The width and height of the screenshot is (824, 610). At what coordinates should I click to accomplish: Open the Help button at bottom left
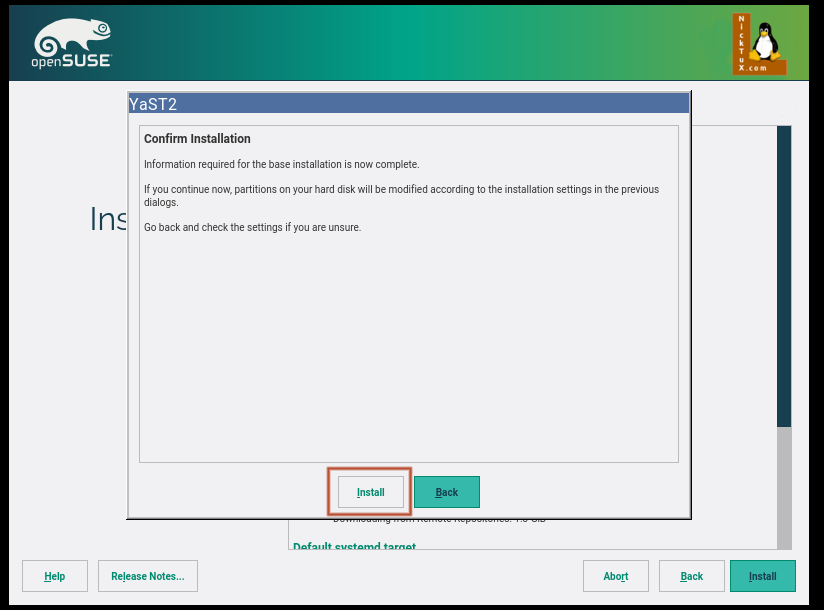pyautogui.click(x=55, y=576)
